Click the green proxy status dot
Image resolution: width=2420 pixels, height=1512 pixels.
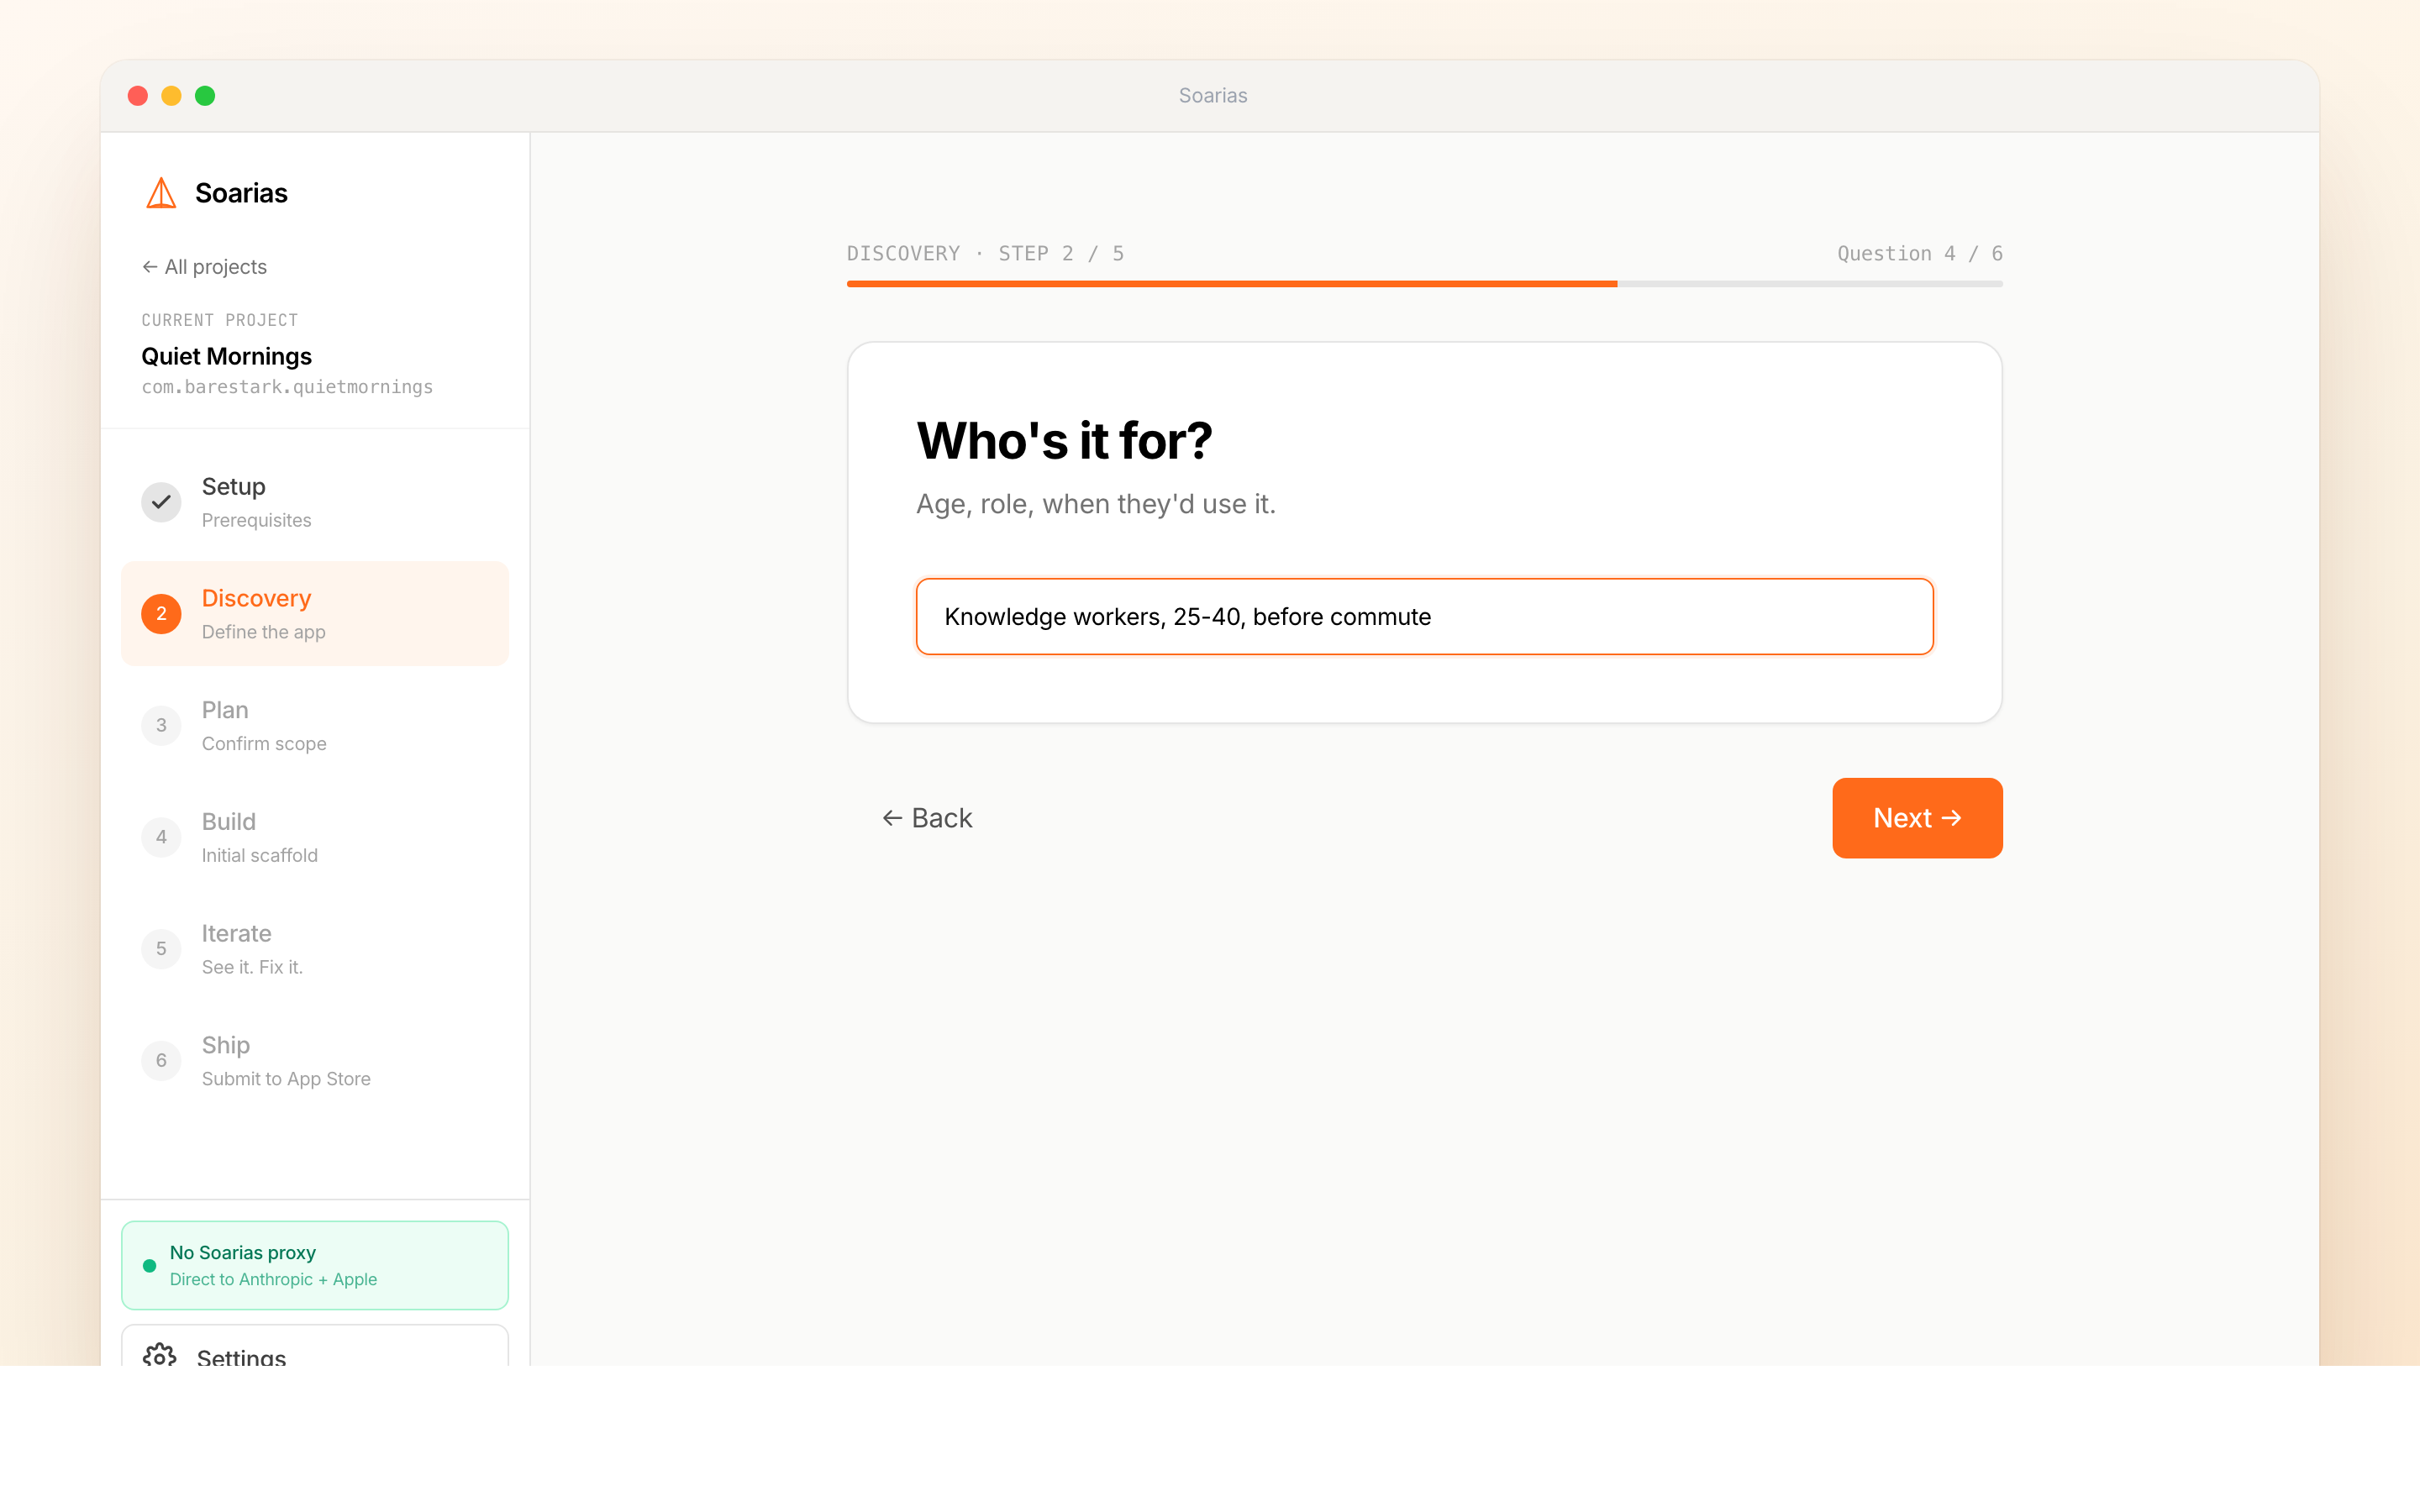pos(149,1266)
